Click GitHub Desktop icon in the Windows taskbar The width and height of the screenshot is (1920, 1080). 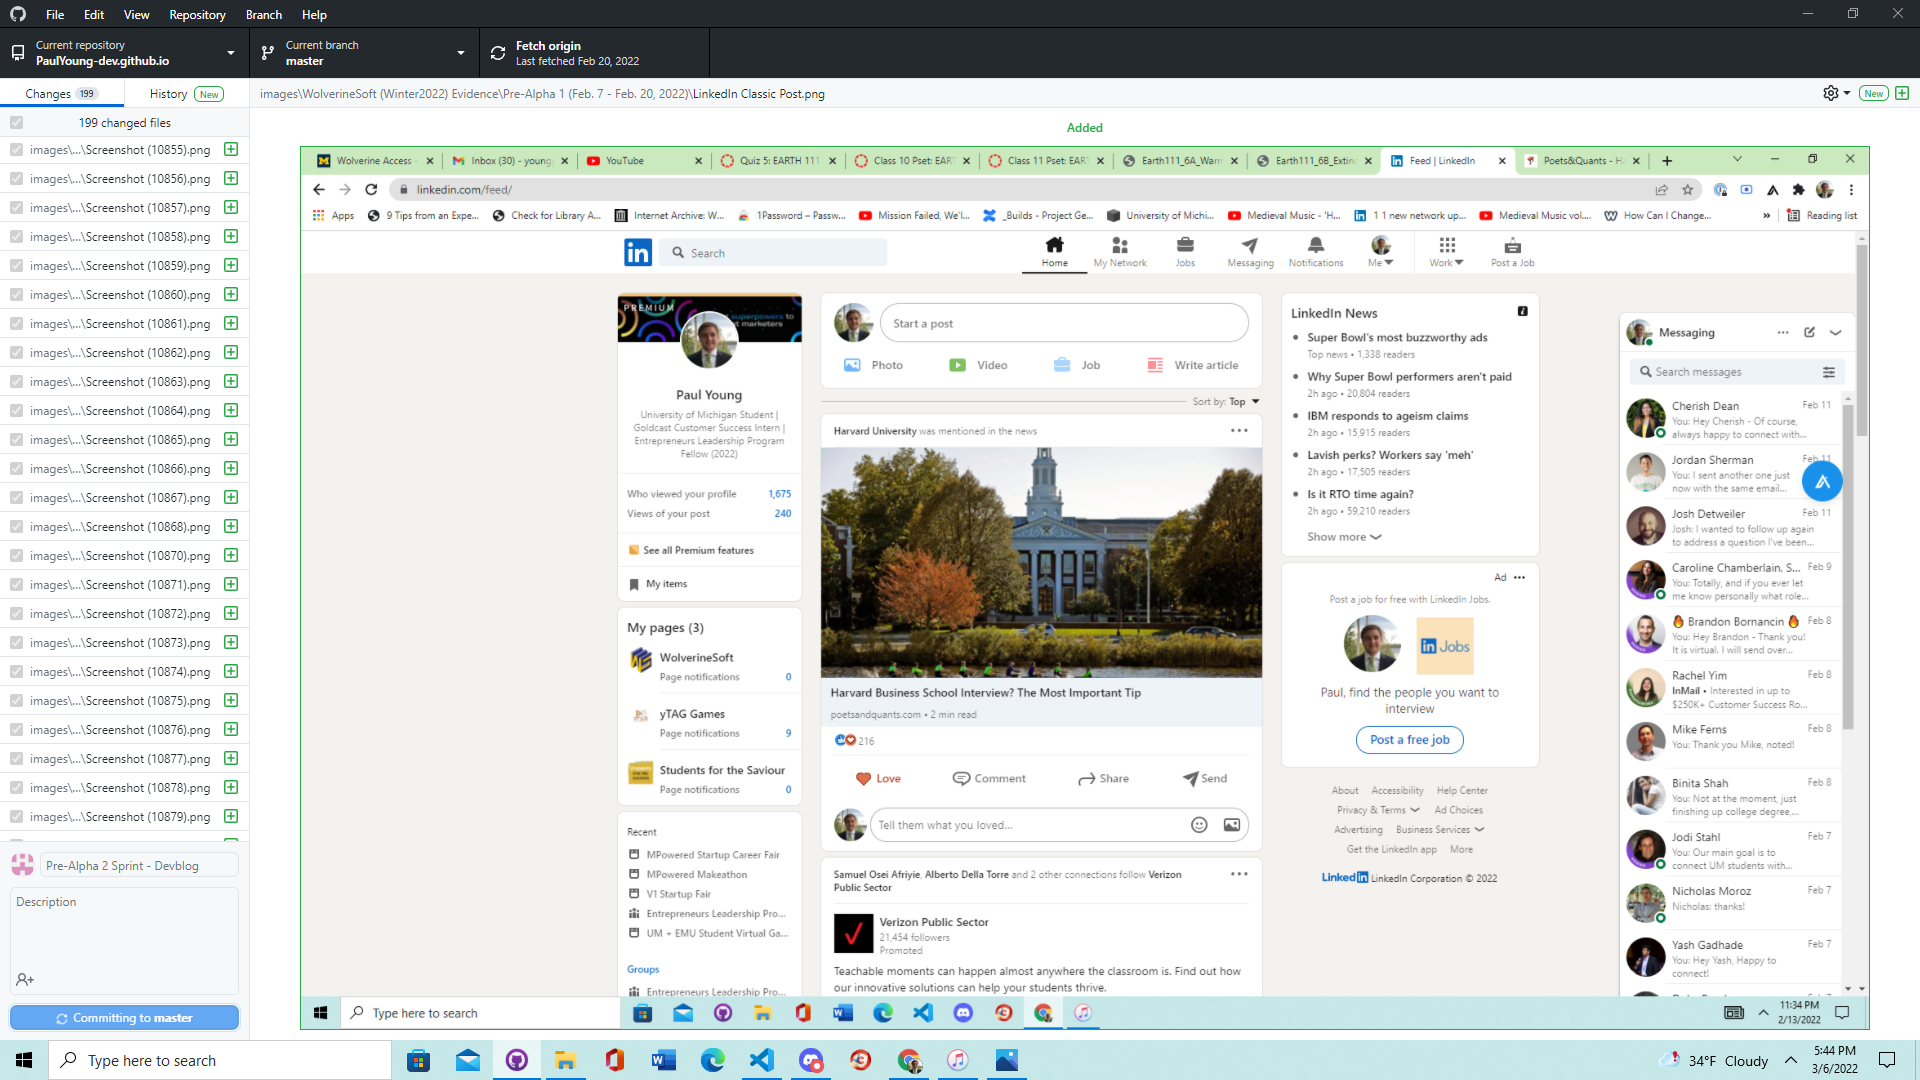click(517, 1060)
